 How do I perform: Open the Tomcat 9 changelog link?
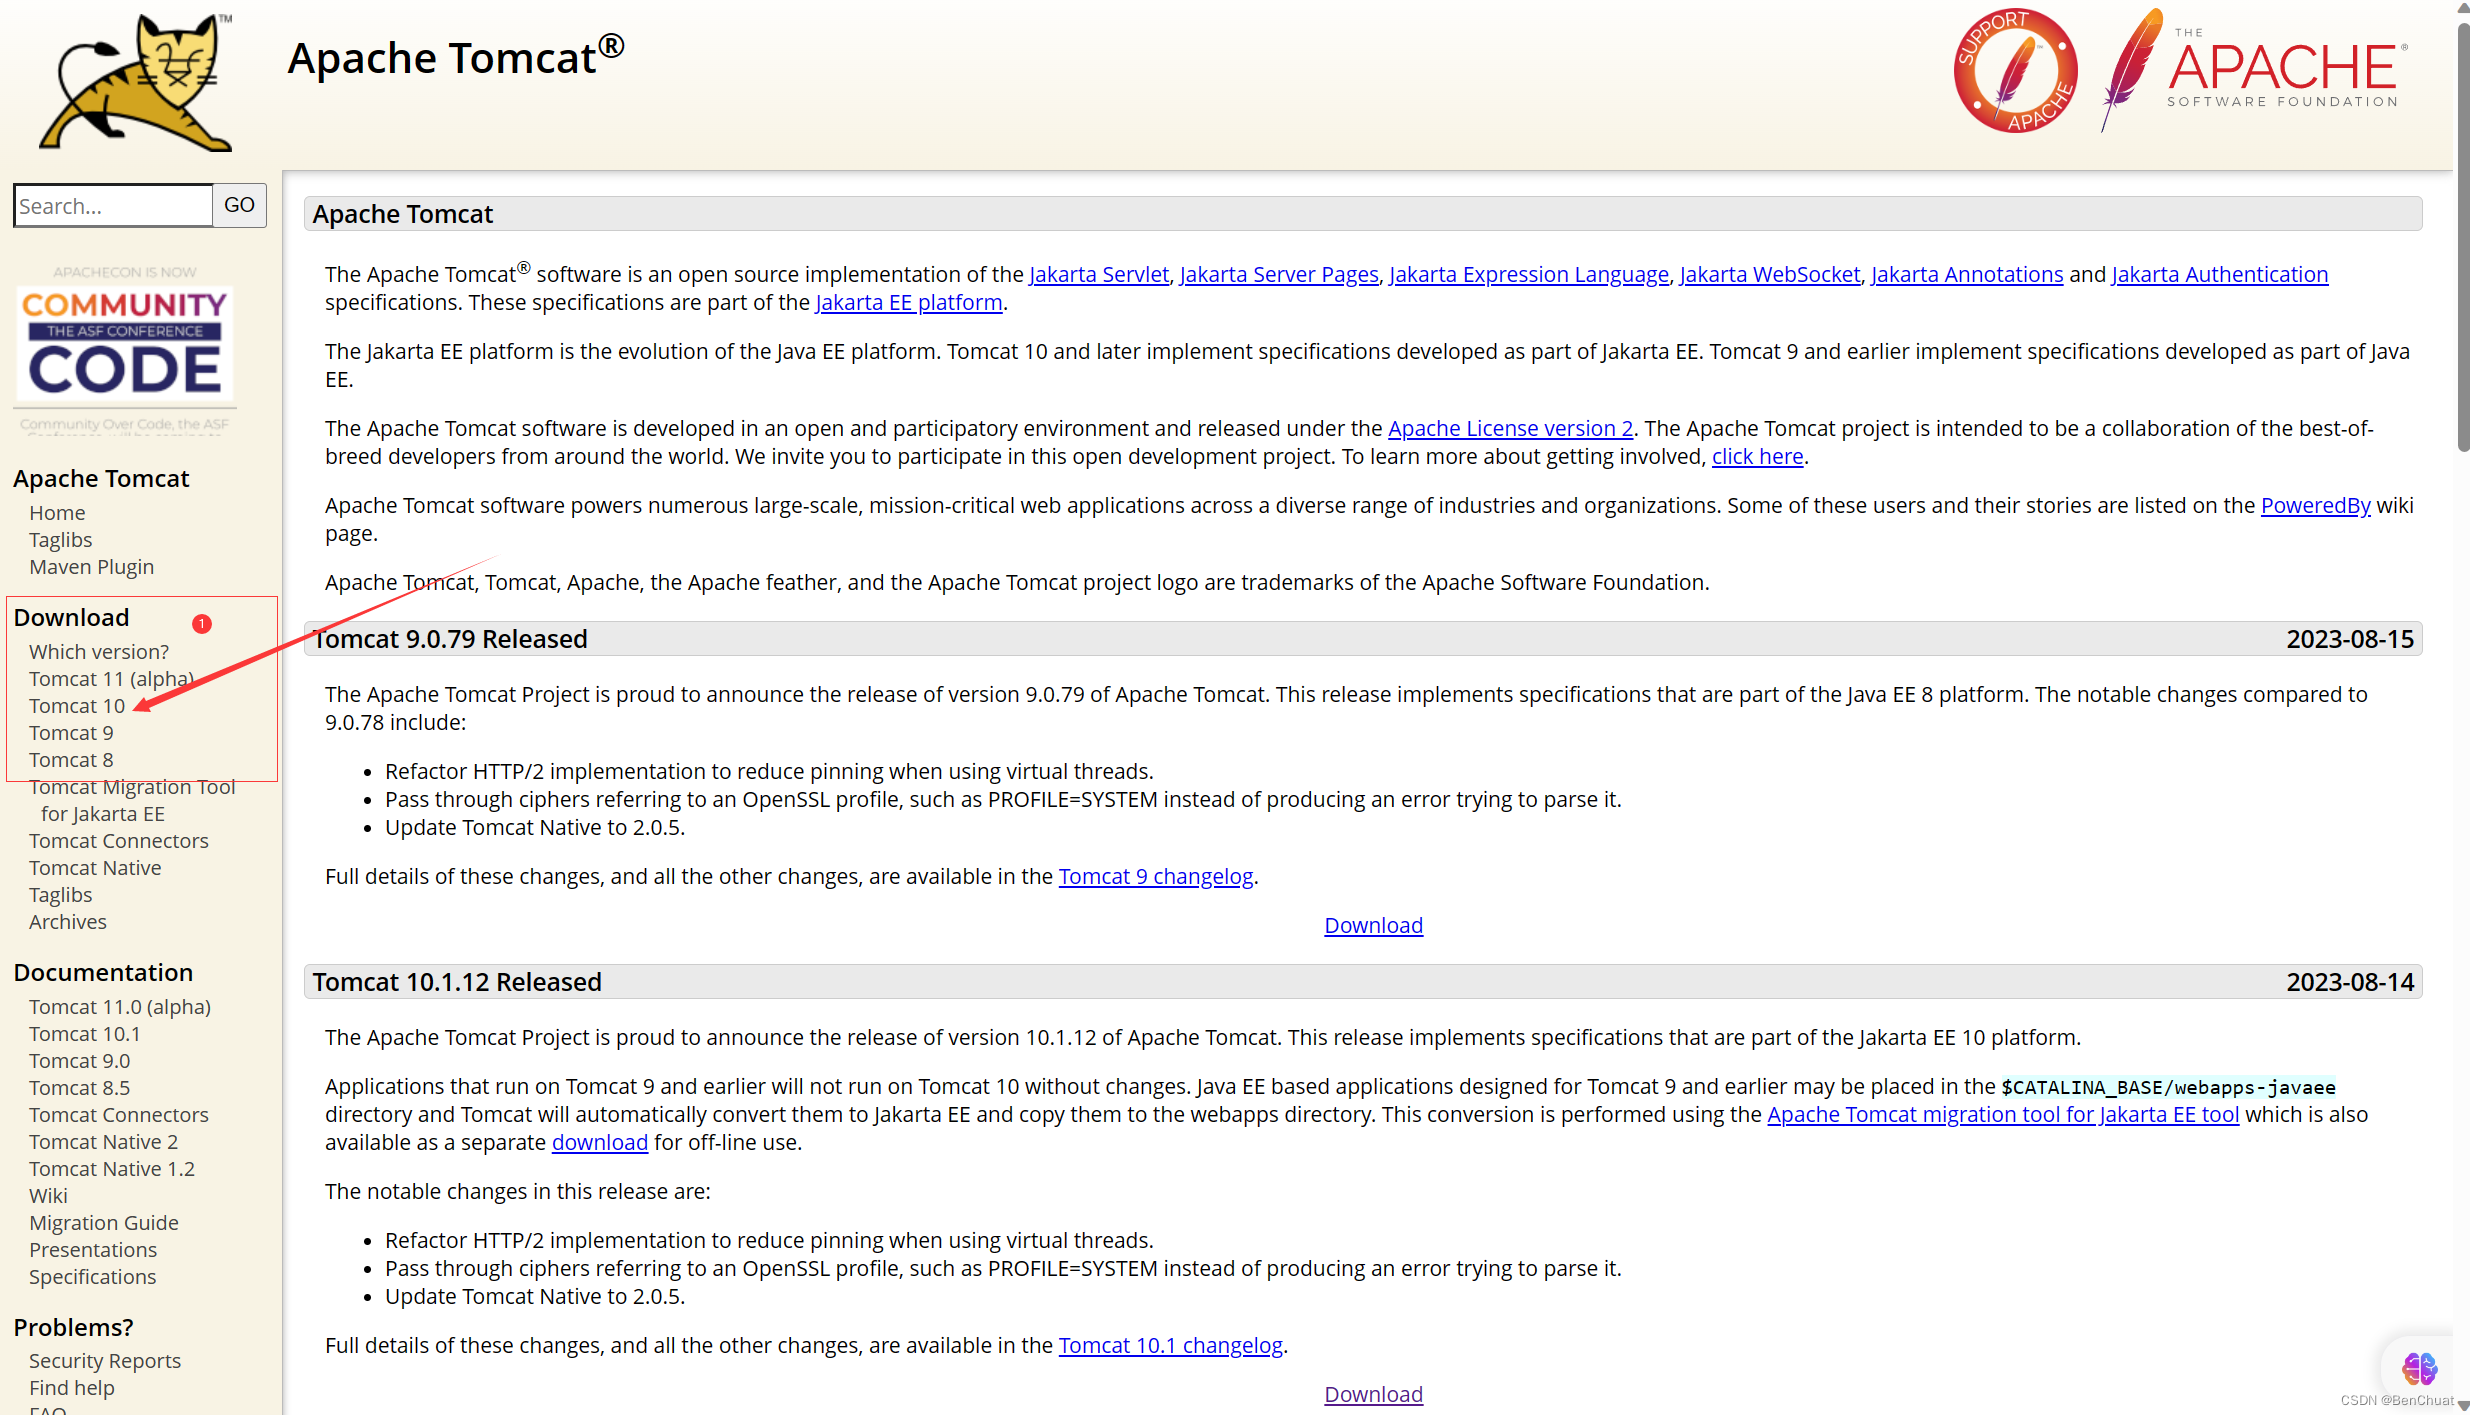coord(1155,876)
